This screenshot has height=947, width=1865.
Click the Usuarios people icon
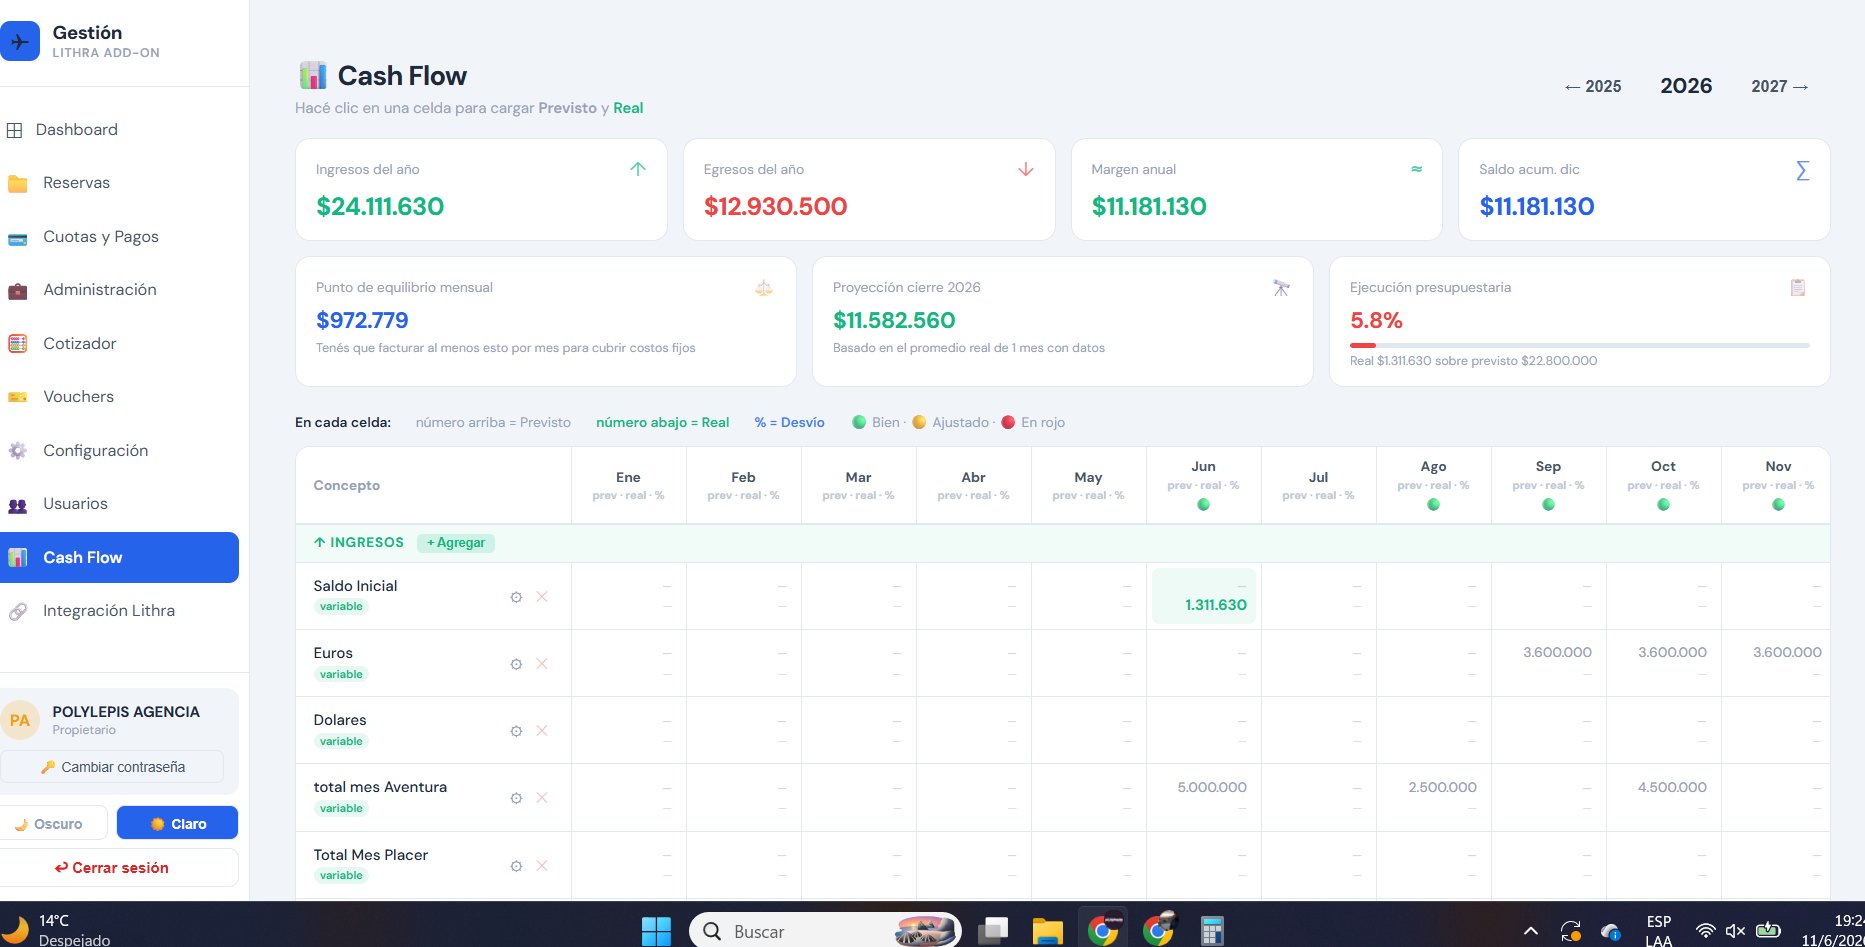(x=17, y=505)
